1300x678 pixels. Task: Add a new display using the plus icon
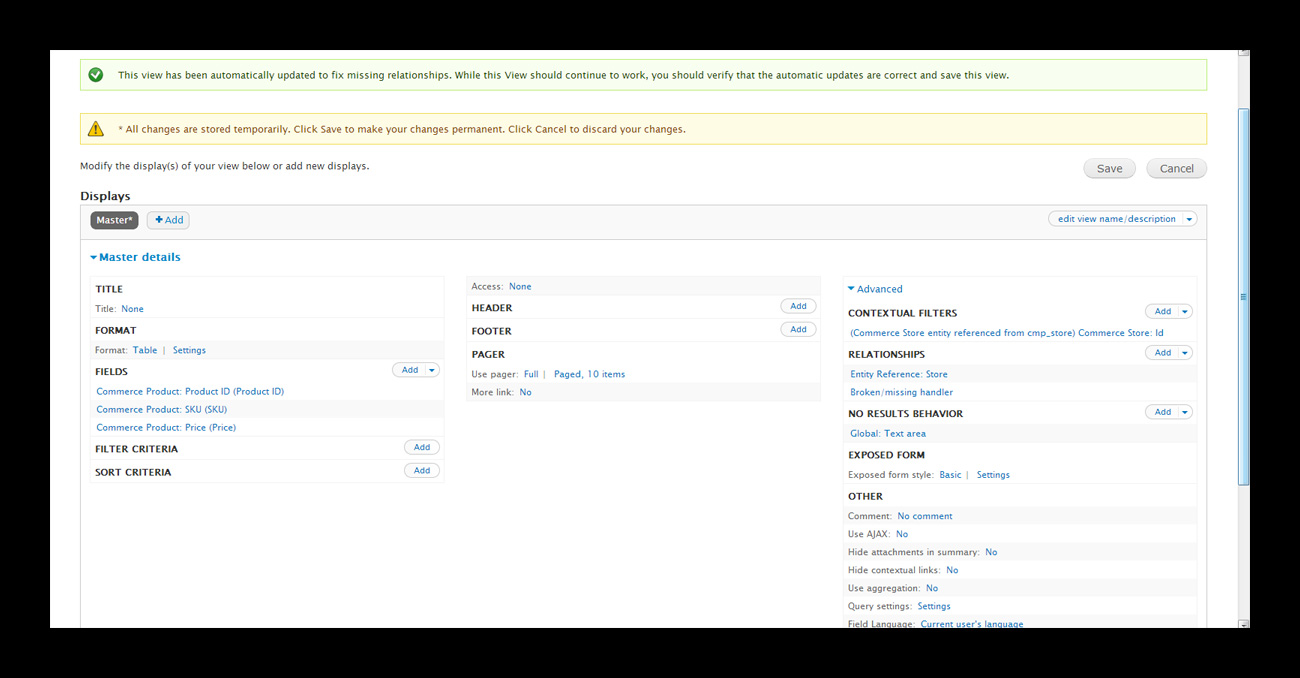point(167,220)
